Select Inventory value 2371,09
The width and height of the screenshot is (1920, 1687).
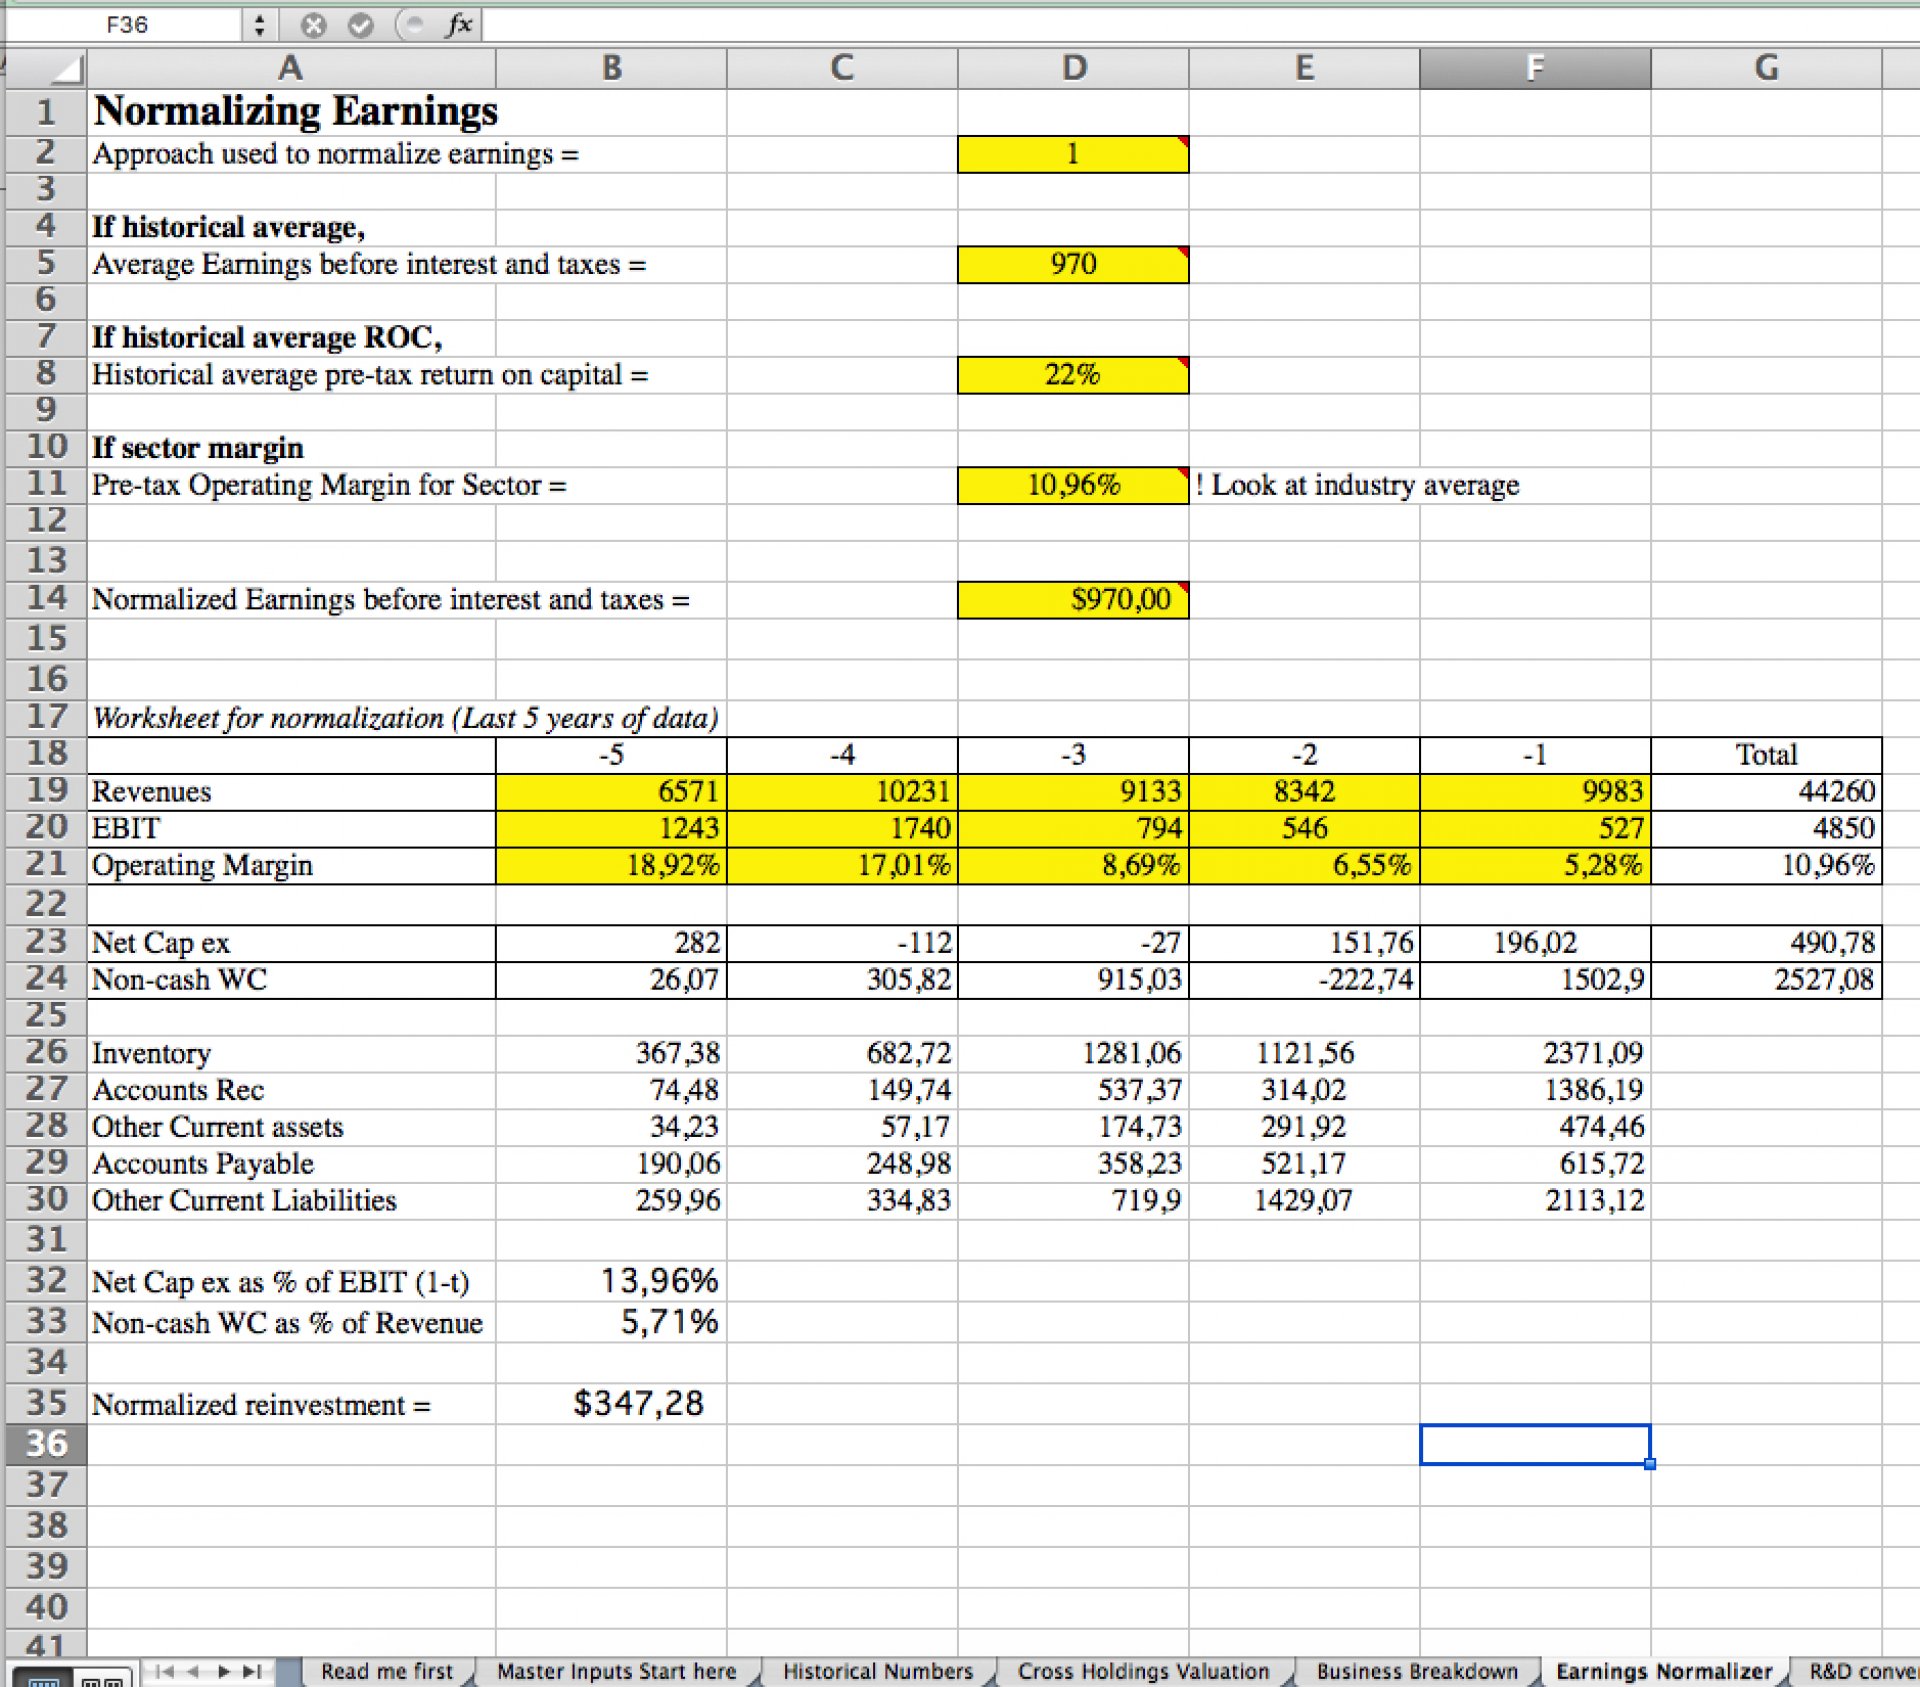1535,1053
